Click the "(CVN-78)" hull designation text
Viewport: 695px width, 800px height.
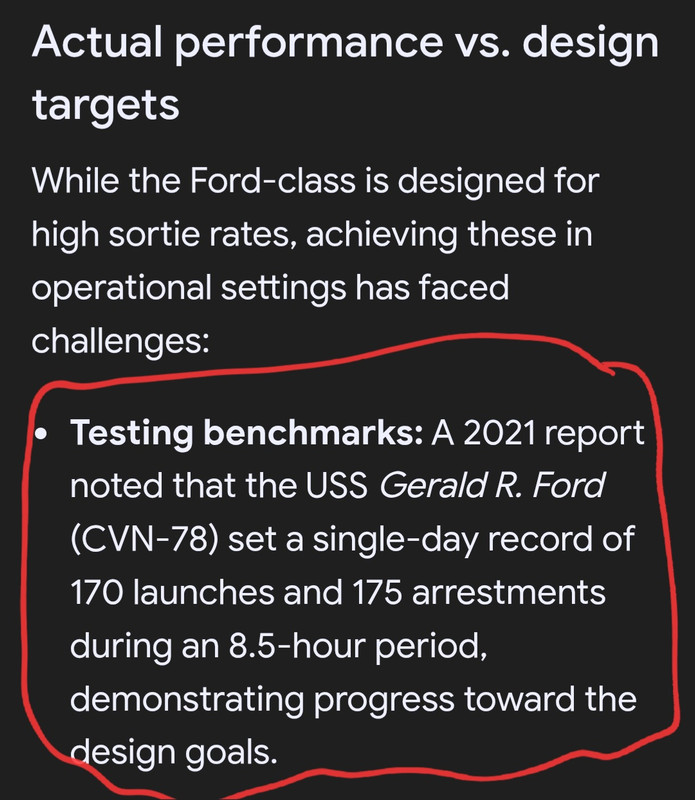144,539
